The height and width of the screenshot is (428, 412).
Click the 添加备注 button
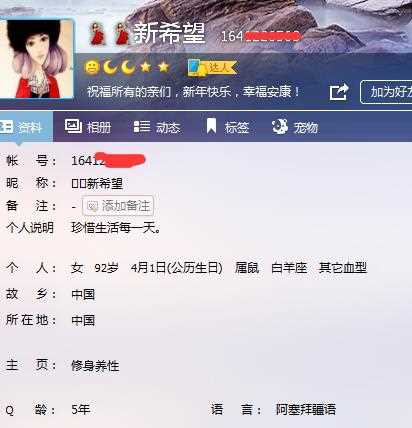tap(118, 206)
